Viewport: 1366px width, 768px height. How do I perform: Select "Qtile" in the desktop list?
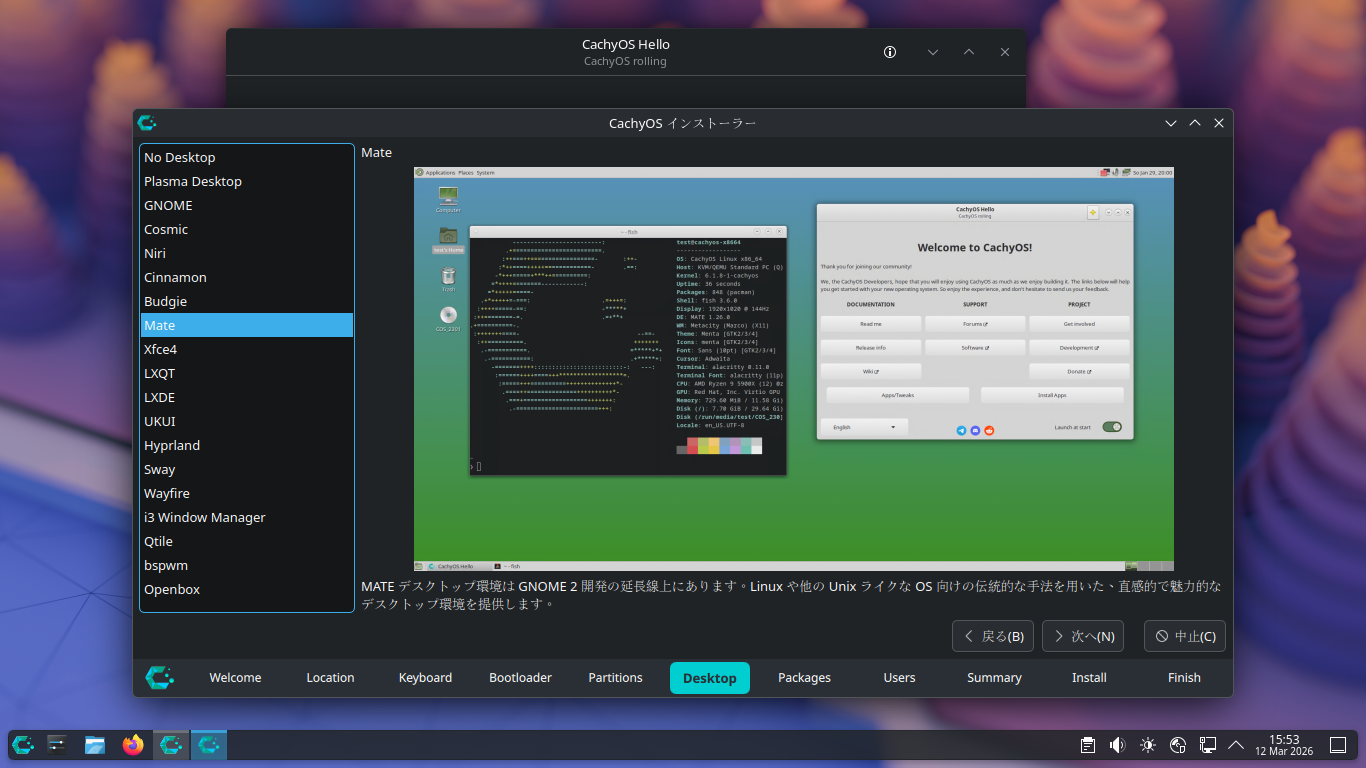[x=247, y=541]
